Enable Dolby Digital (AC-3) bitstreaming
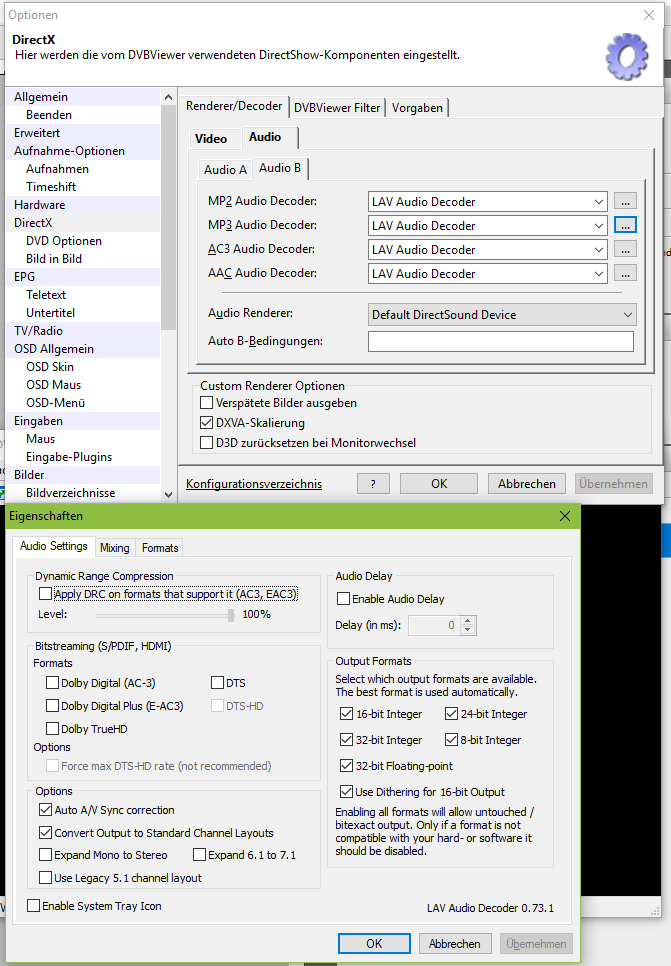 tap(52, 683)
